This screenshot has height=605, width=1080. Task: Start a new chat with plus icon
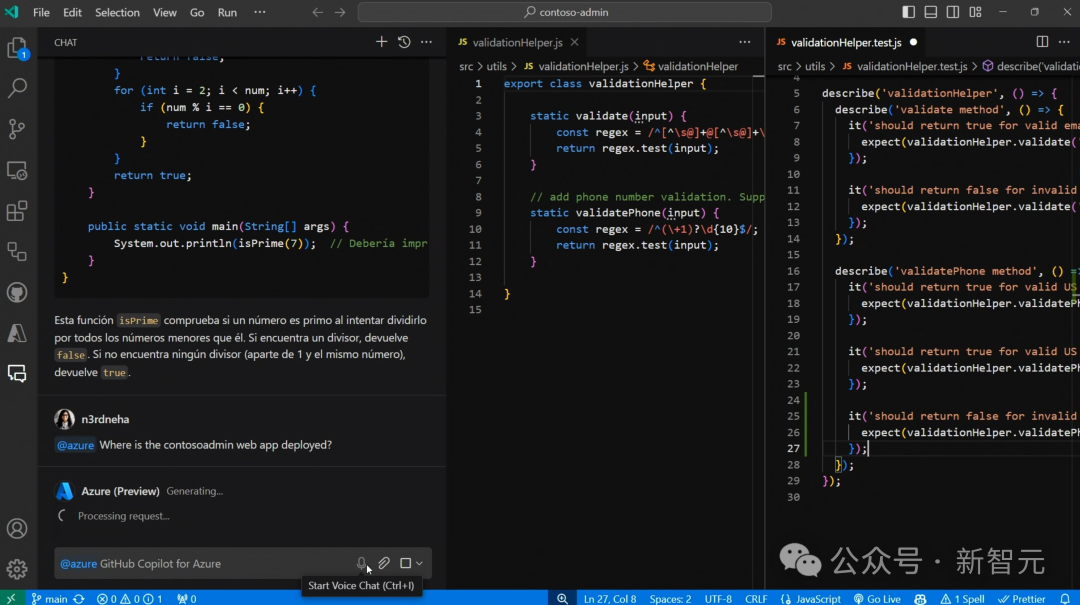click(381, 42)
